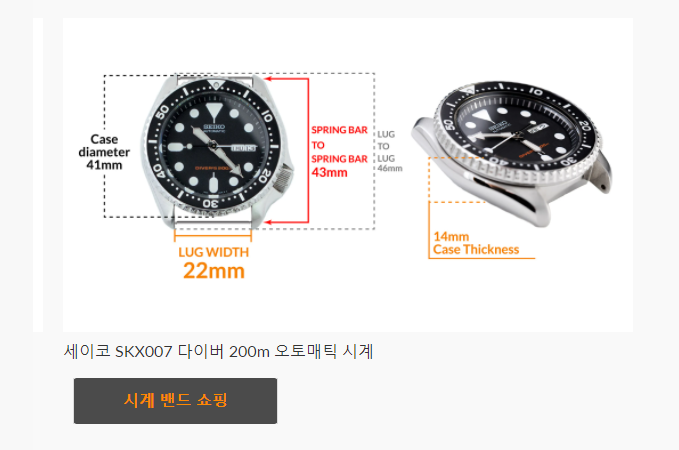Click the red SPRING BAR TO SPRING BAR text
Viewport: 679px width, 450px height.
339,145
